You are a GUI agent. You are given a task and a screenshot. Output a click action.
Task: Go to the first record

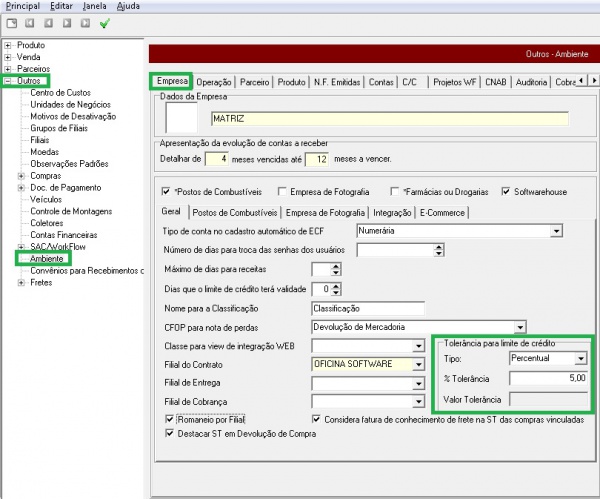click(x=30, y=22)
